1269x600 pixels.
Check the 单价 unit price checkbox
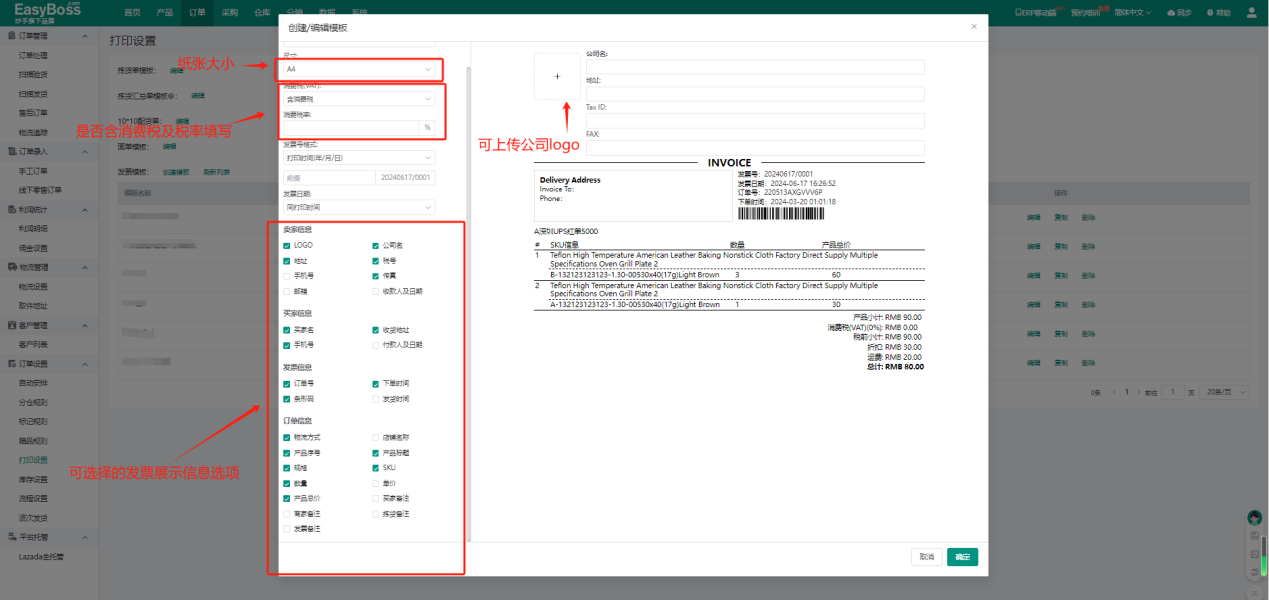(x=376, y=483)
